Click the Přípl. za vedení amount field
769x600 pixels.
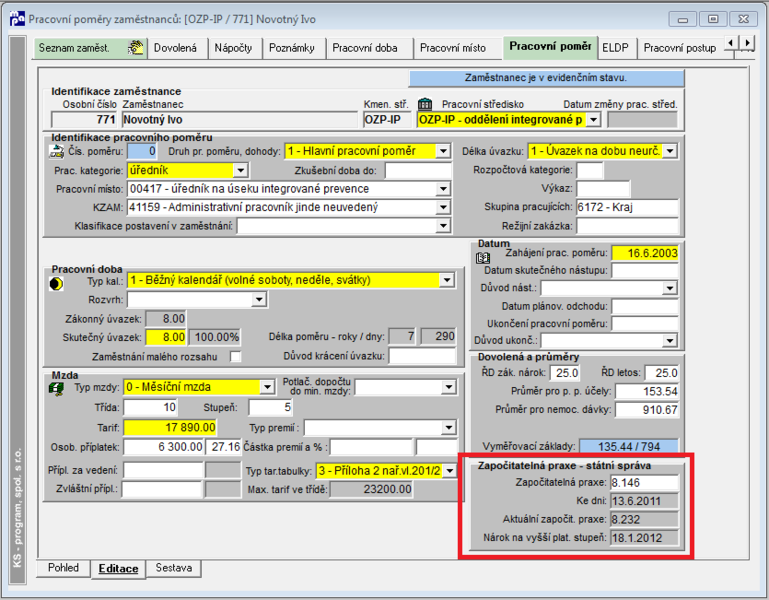pos(163,470)
